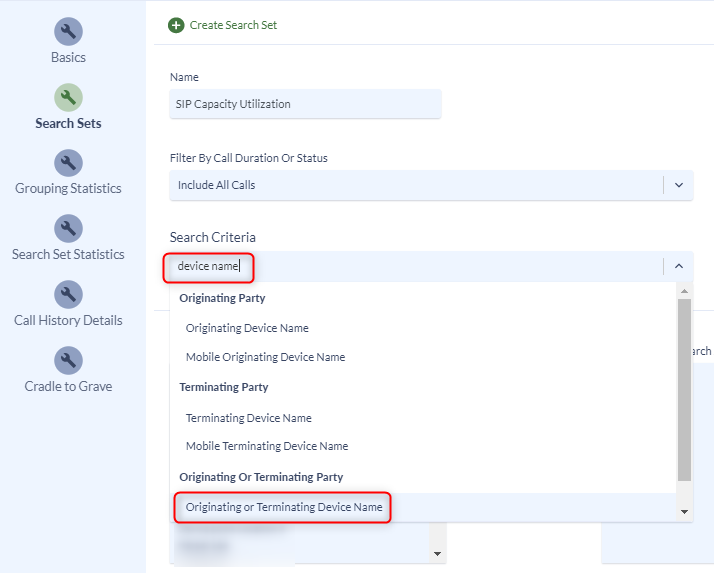Go to the Basics section label
The image size is (714, 573).
pos(68,57)
